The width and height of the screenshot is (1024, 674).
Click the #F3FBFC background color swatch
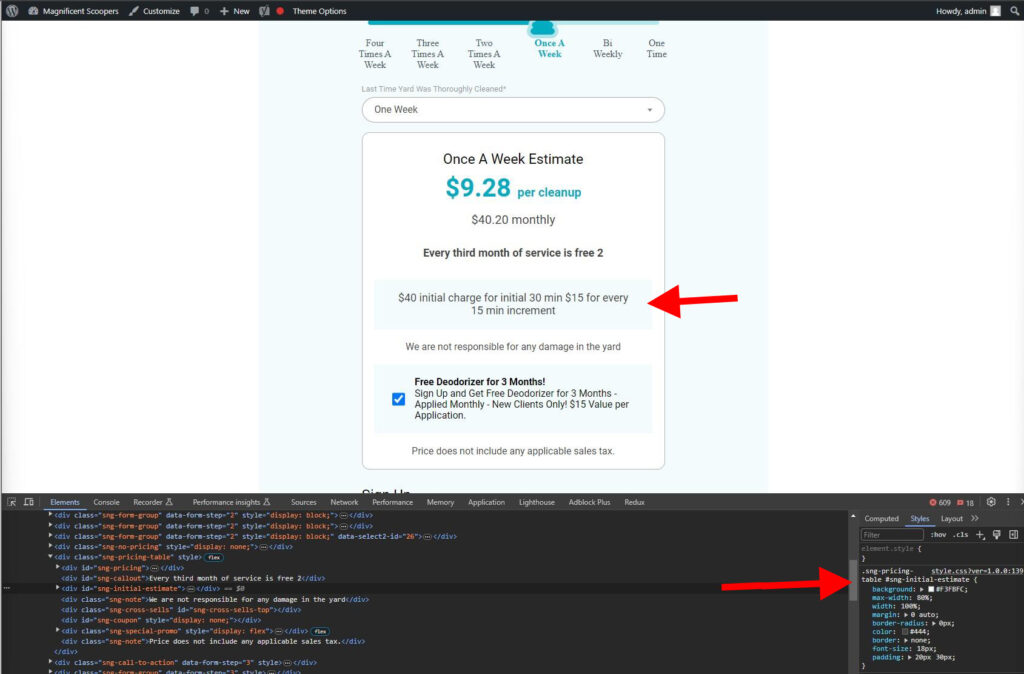coord(931,590)
